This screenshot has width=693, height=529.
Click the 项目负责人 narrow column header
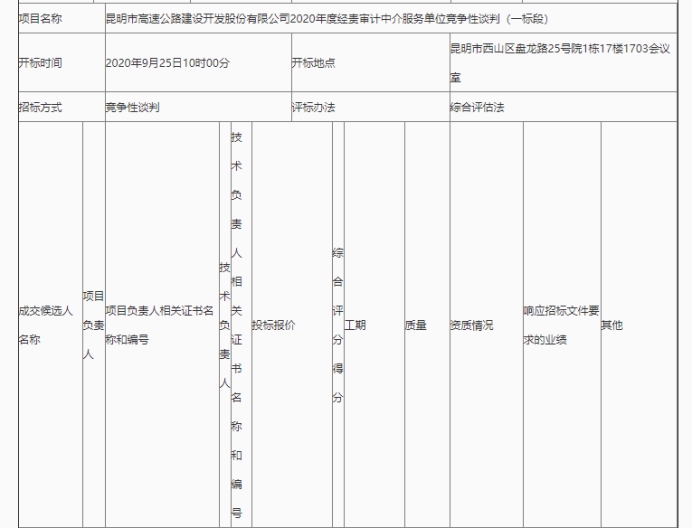(92, 325)
